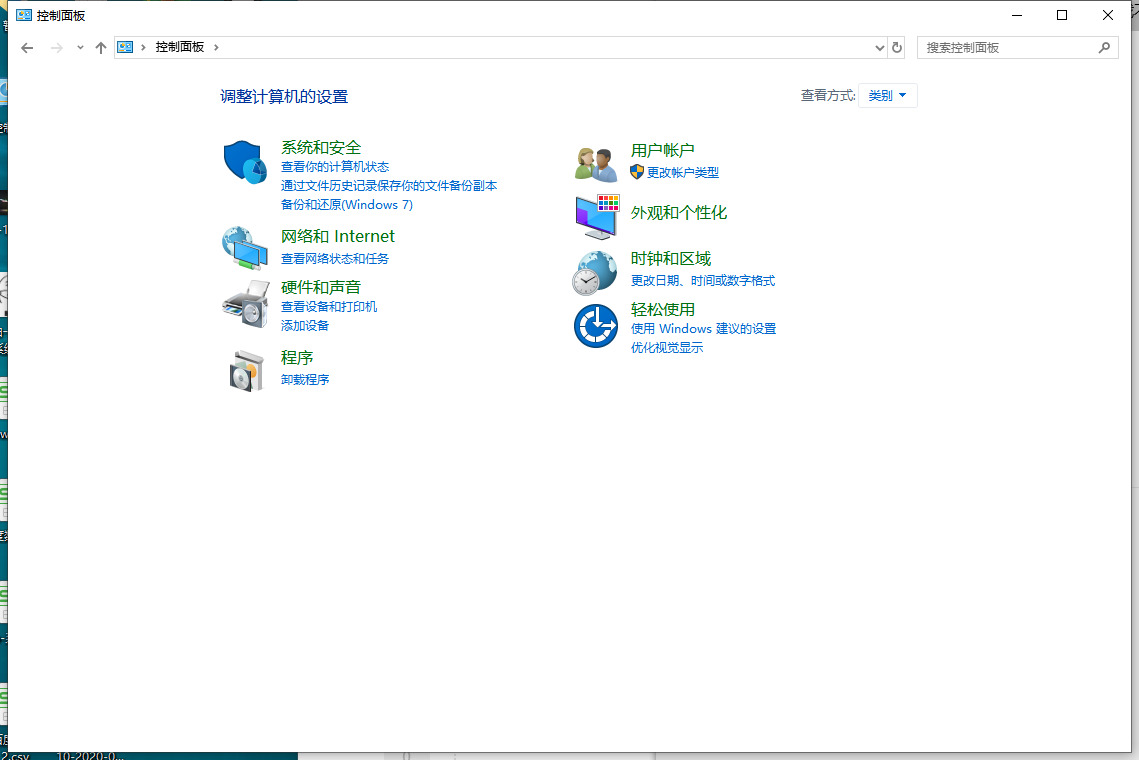This screenshot has height=760, width=1139.
Task: Click 卸载程序 link
Action: tap(305, 379)
